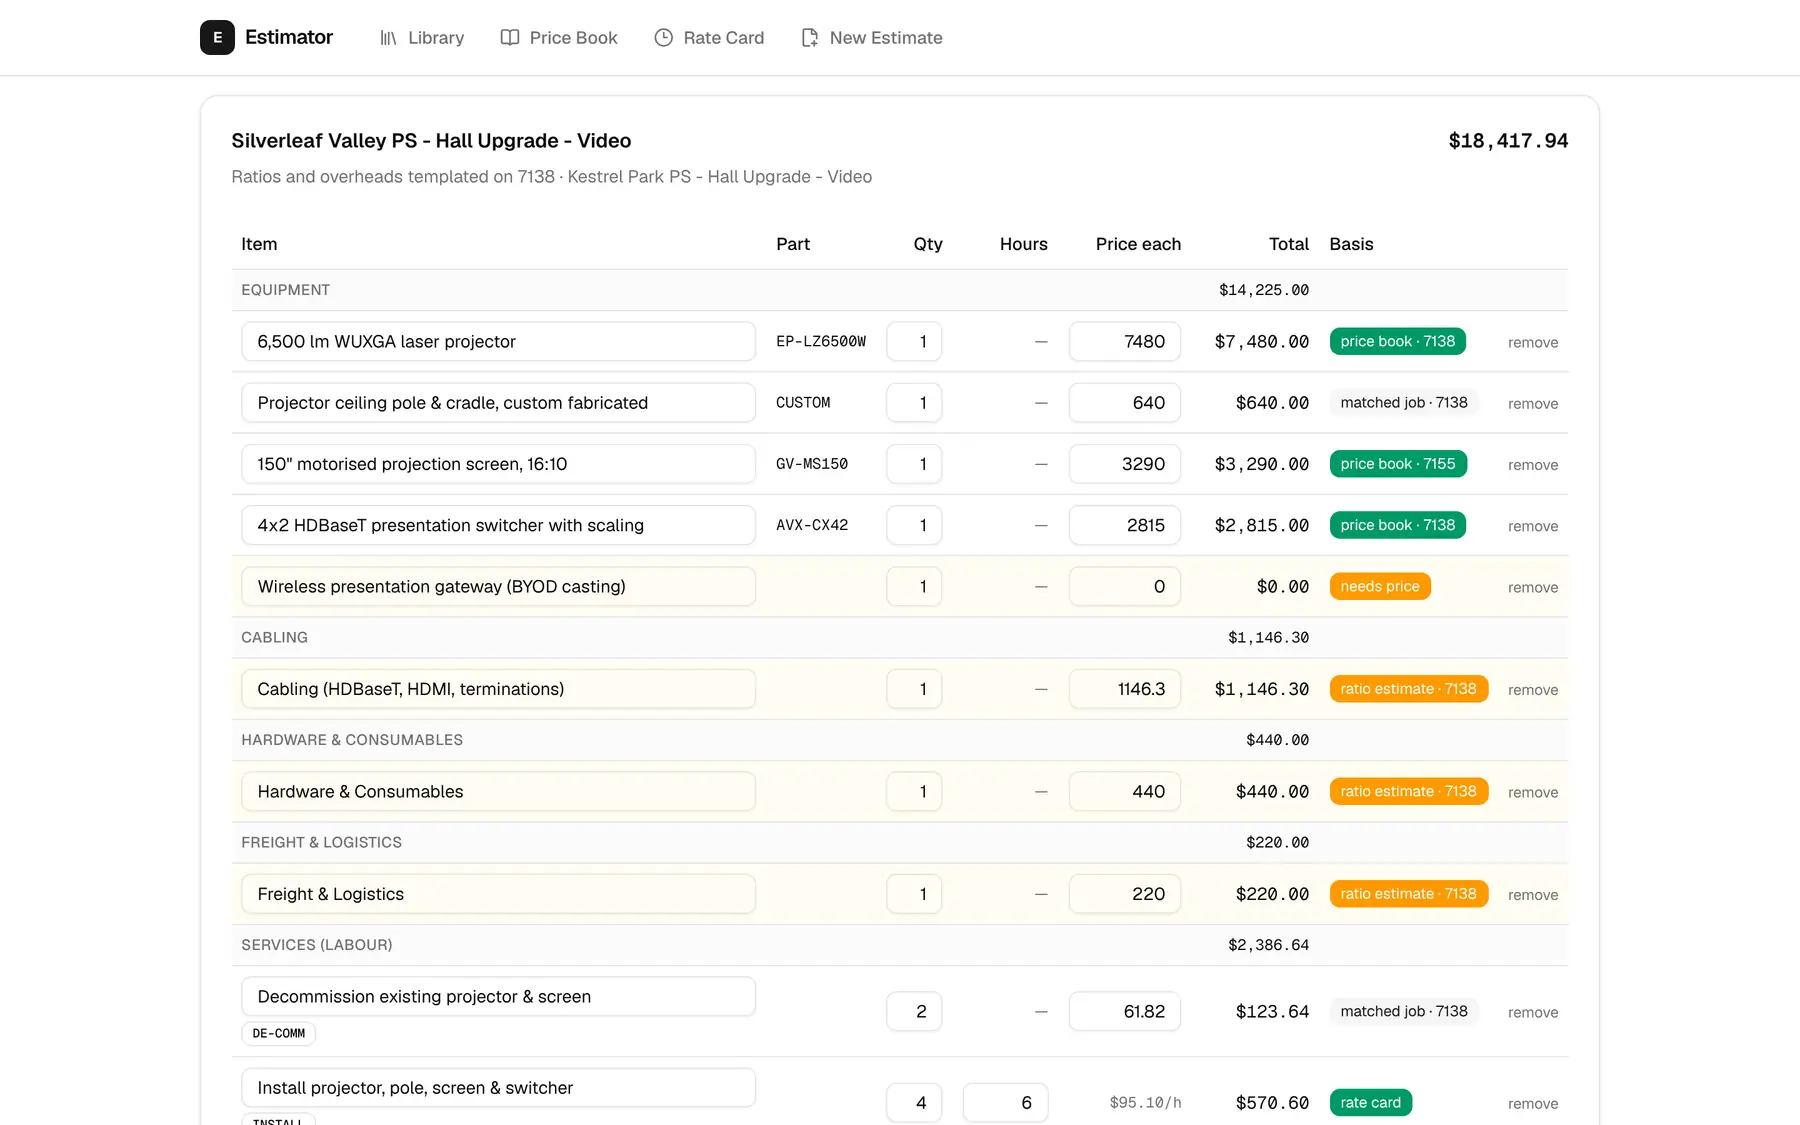
Task: Remove the Wireless presentation gateway row
Action: [1533, 587]
